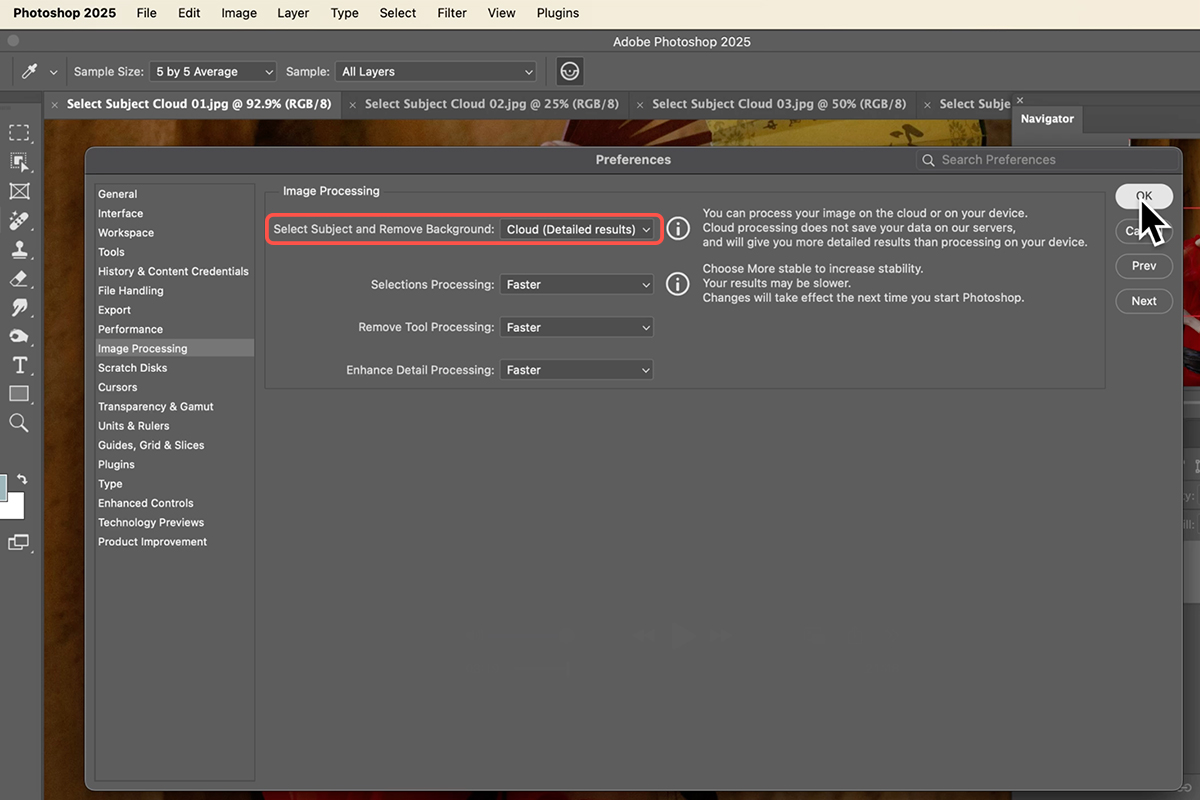Screen dimensions: 1200x800
Task: Click the Next button in Preferences
Action: 1144,301
